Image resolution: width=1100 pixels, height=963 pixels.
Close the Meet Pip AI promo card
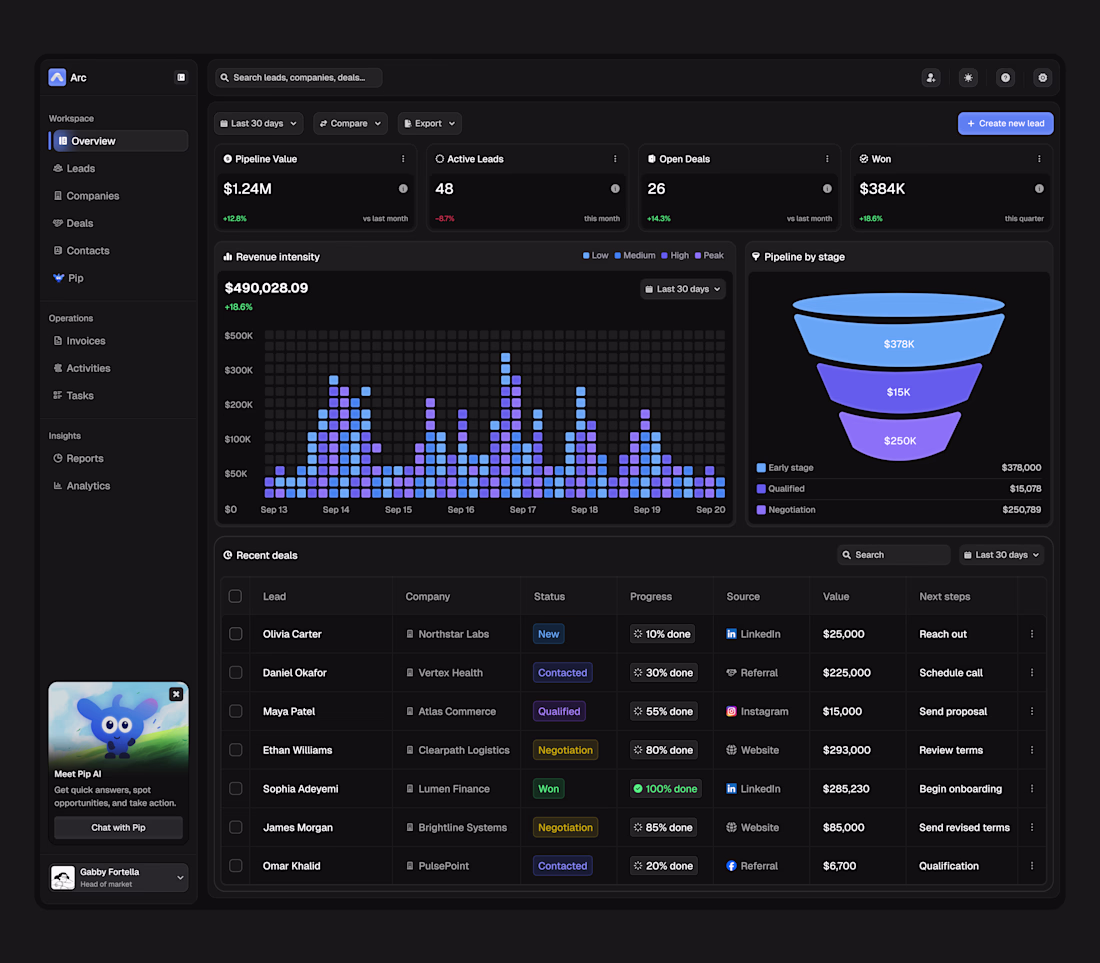point(176,694)
